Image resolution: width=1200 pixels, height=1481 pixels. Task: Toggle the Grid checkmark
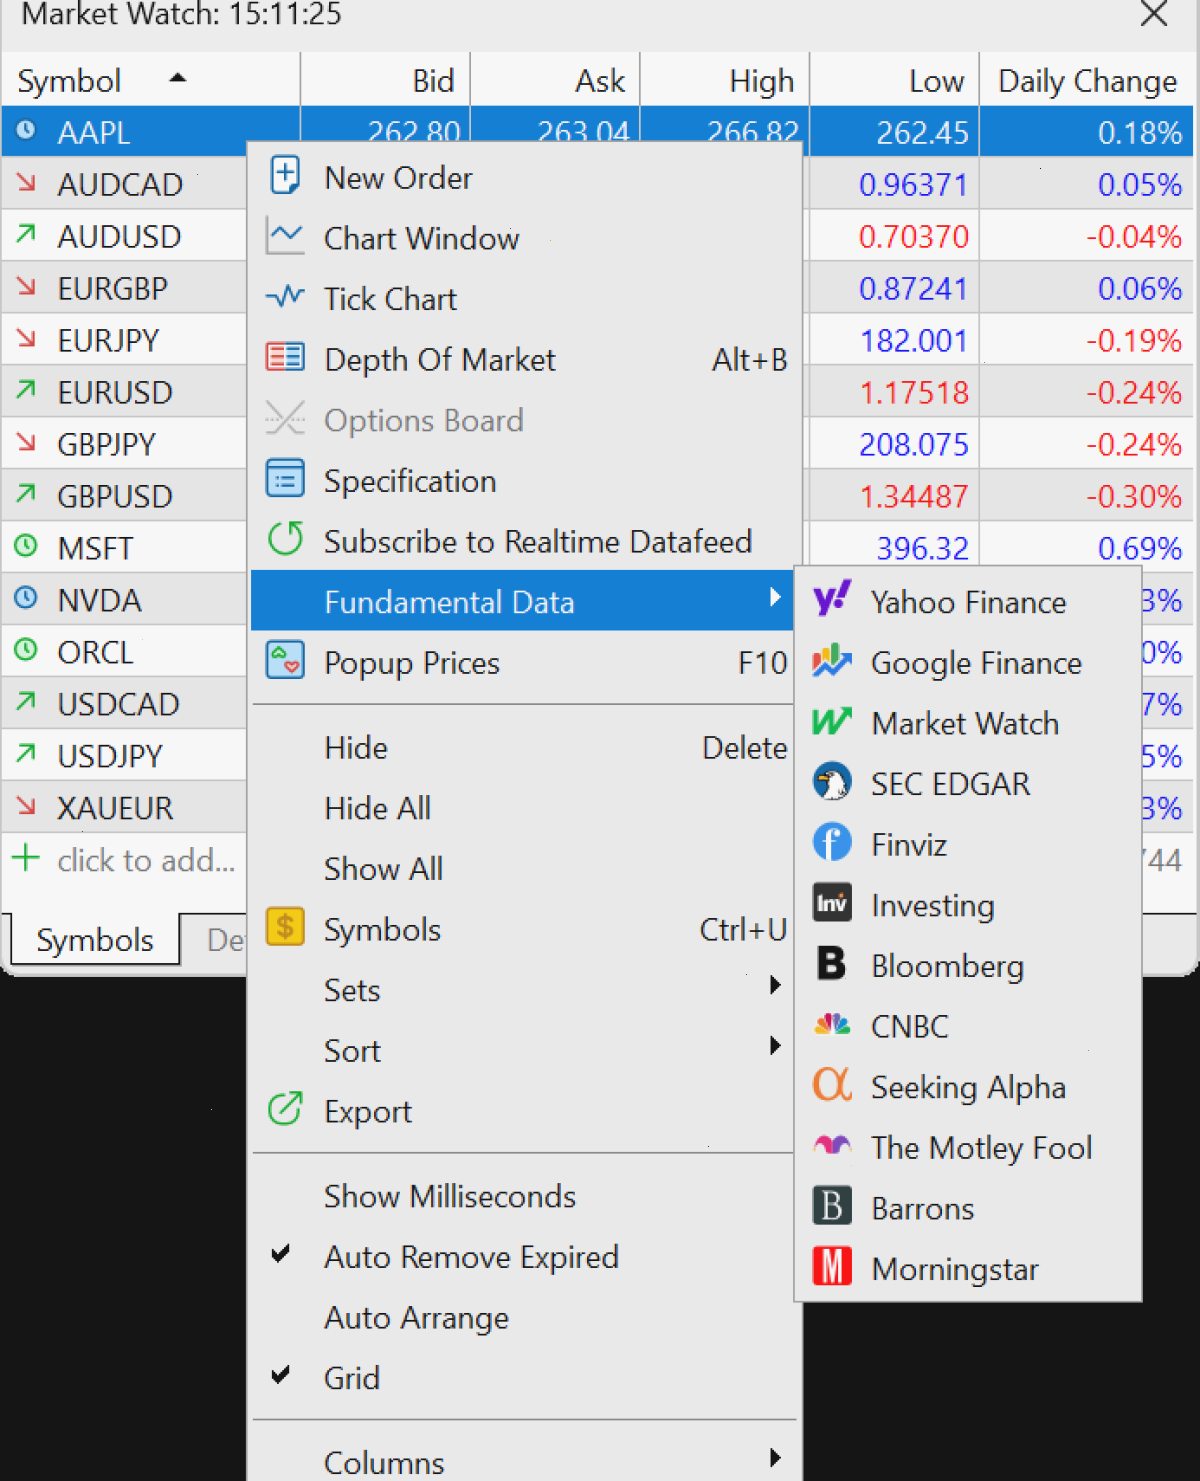pos(281,1375)
